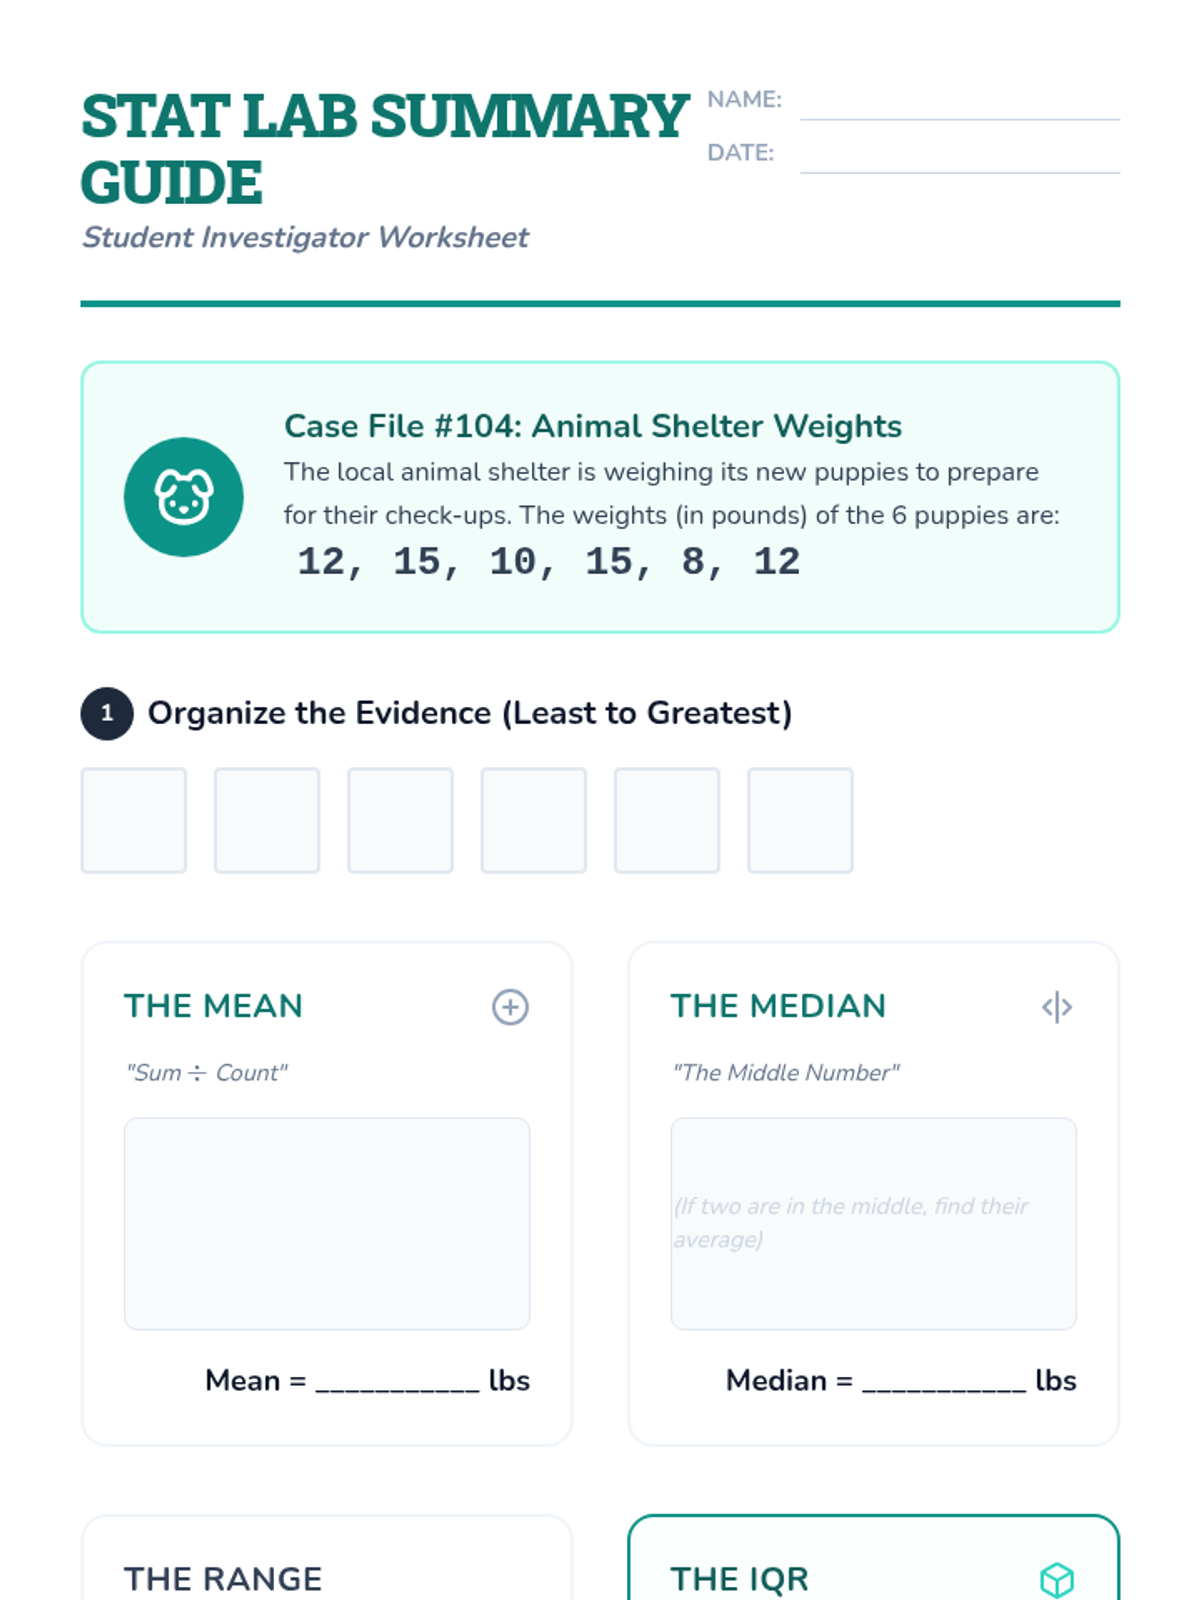The width and height of the screenshot is (1200, 1600).
Task: Click THE RANGE card title
Action: click(x=223, y=1579)
